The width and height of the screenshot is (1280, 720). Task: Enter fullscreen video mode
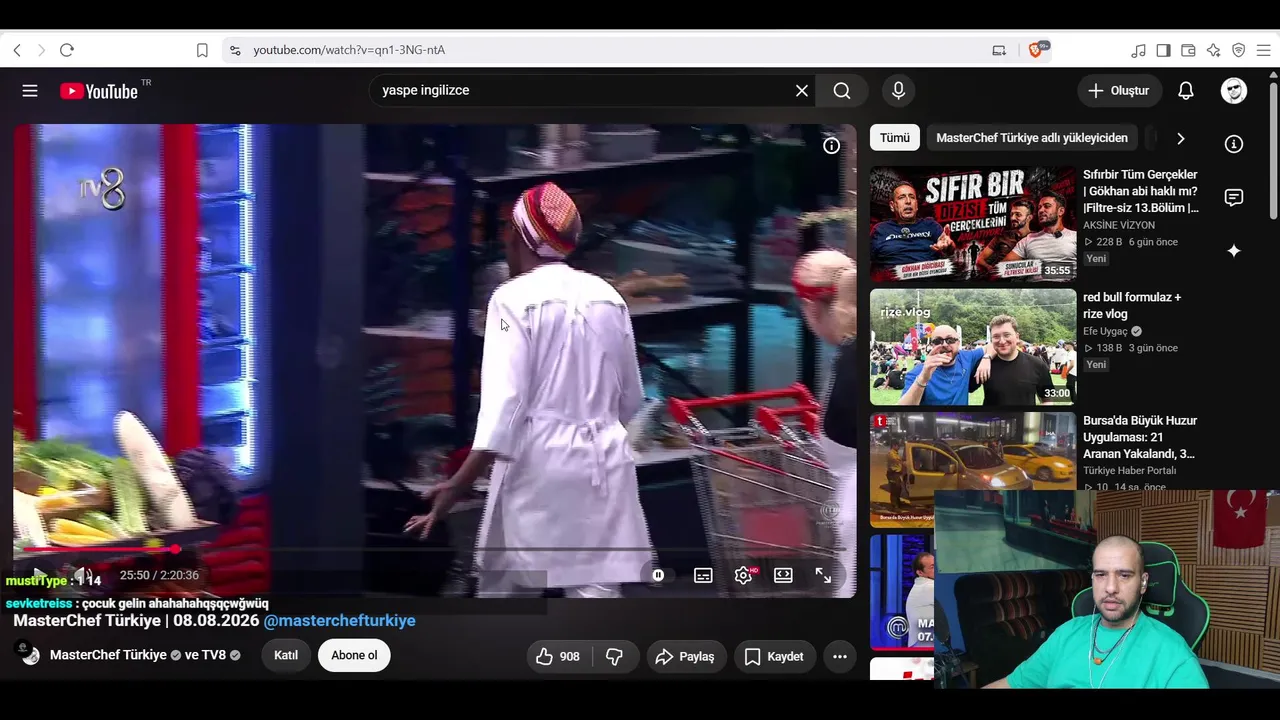[823, 575]
